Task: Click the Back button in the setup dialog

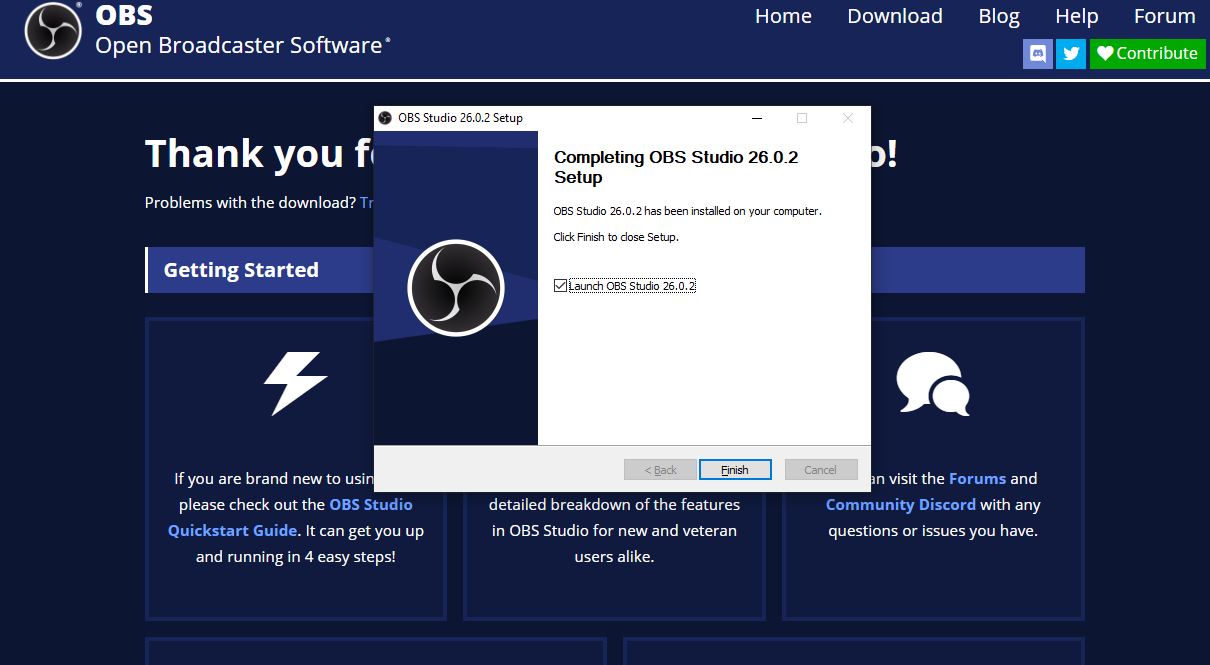Action: 661,470
